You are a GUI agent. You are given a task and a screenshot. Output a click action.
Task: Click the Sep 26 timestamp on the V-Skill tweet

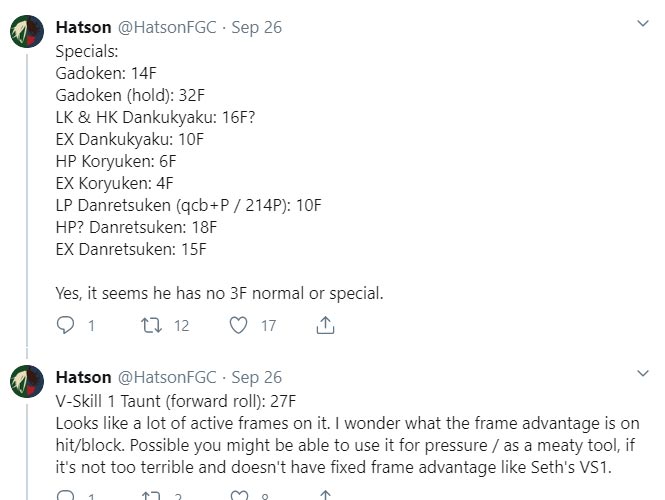256,377
